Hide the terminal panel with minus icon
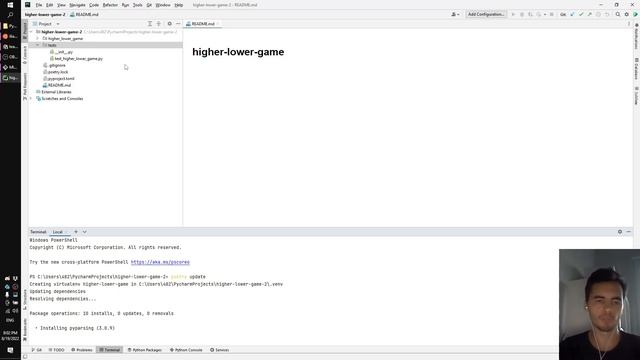The height and width of the screenshot is (360, 640). pos(629,232)
